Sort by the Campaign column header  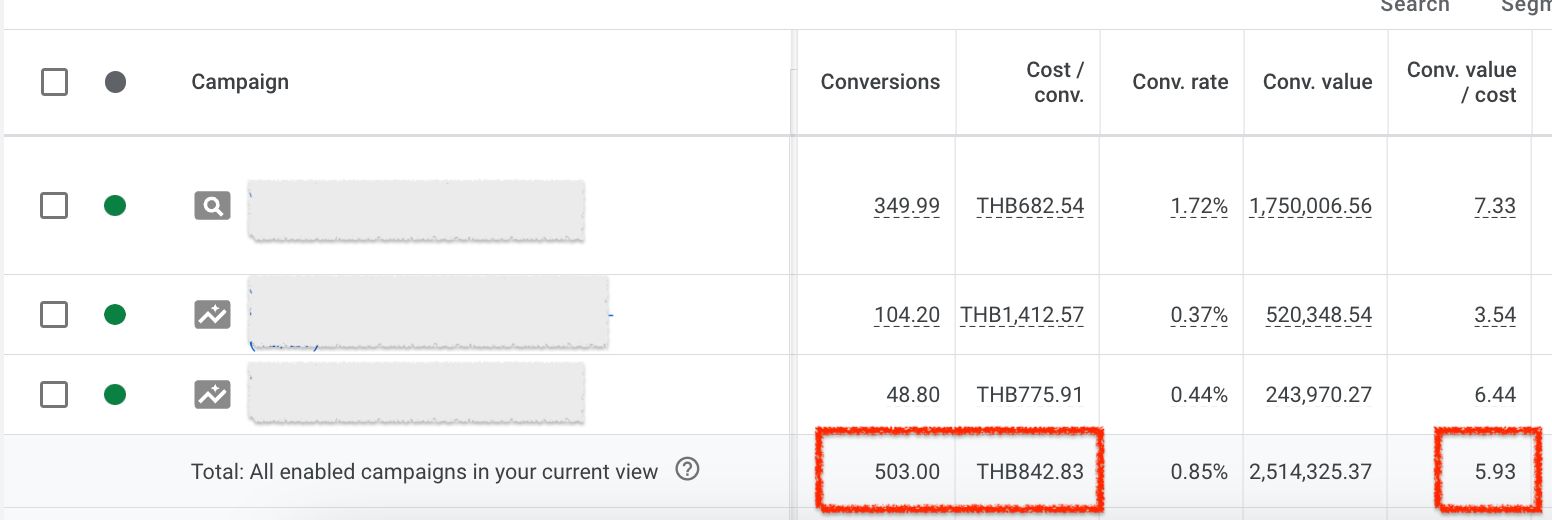[240, 82]
